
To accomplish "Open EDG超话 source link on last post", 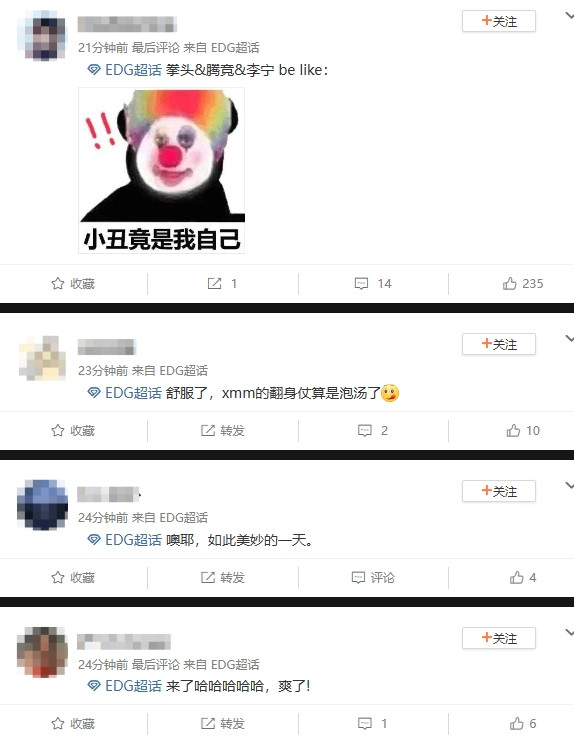I will 235,664.
